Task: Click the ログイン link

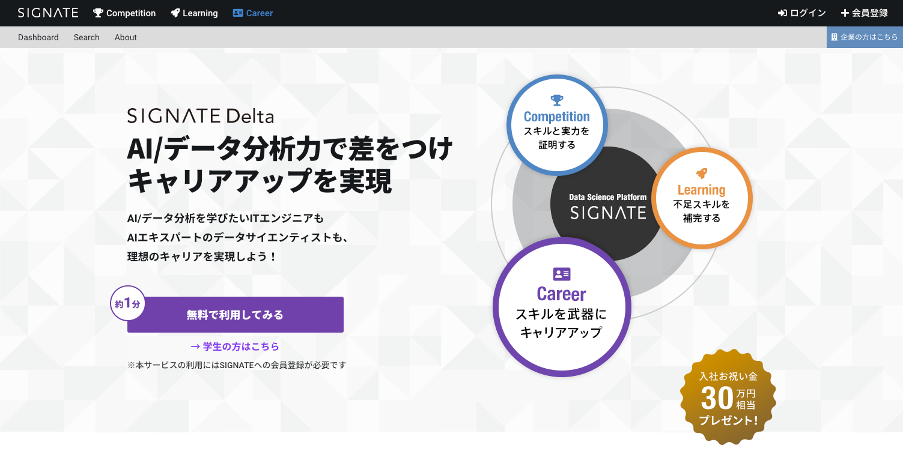Action: 808,13
